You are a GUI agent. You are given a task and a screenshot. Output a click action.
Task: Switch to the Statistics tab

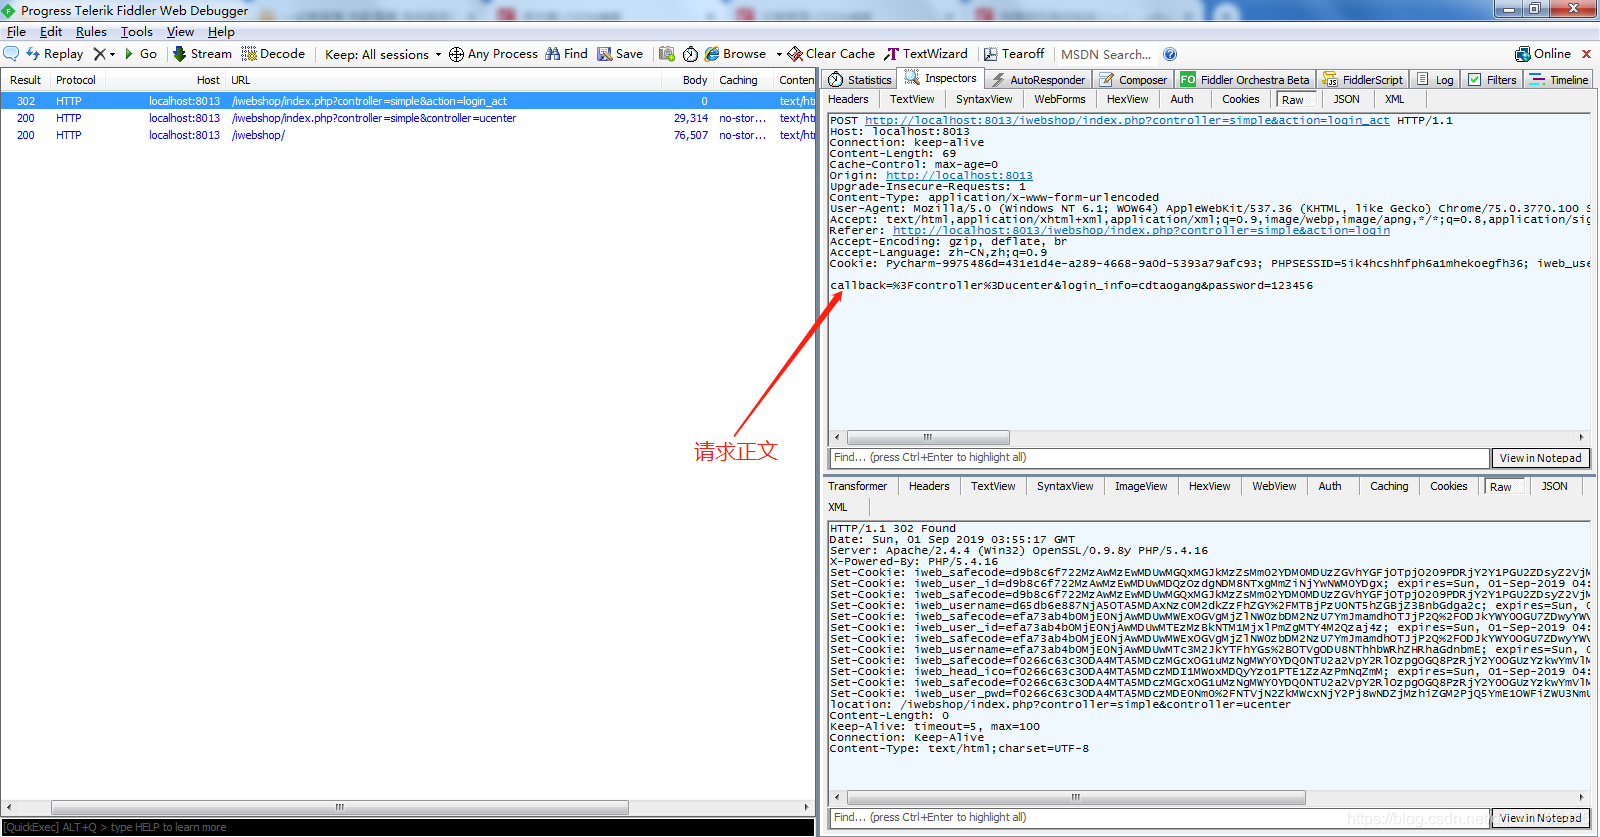860,79
